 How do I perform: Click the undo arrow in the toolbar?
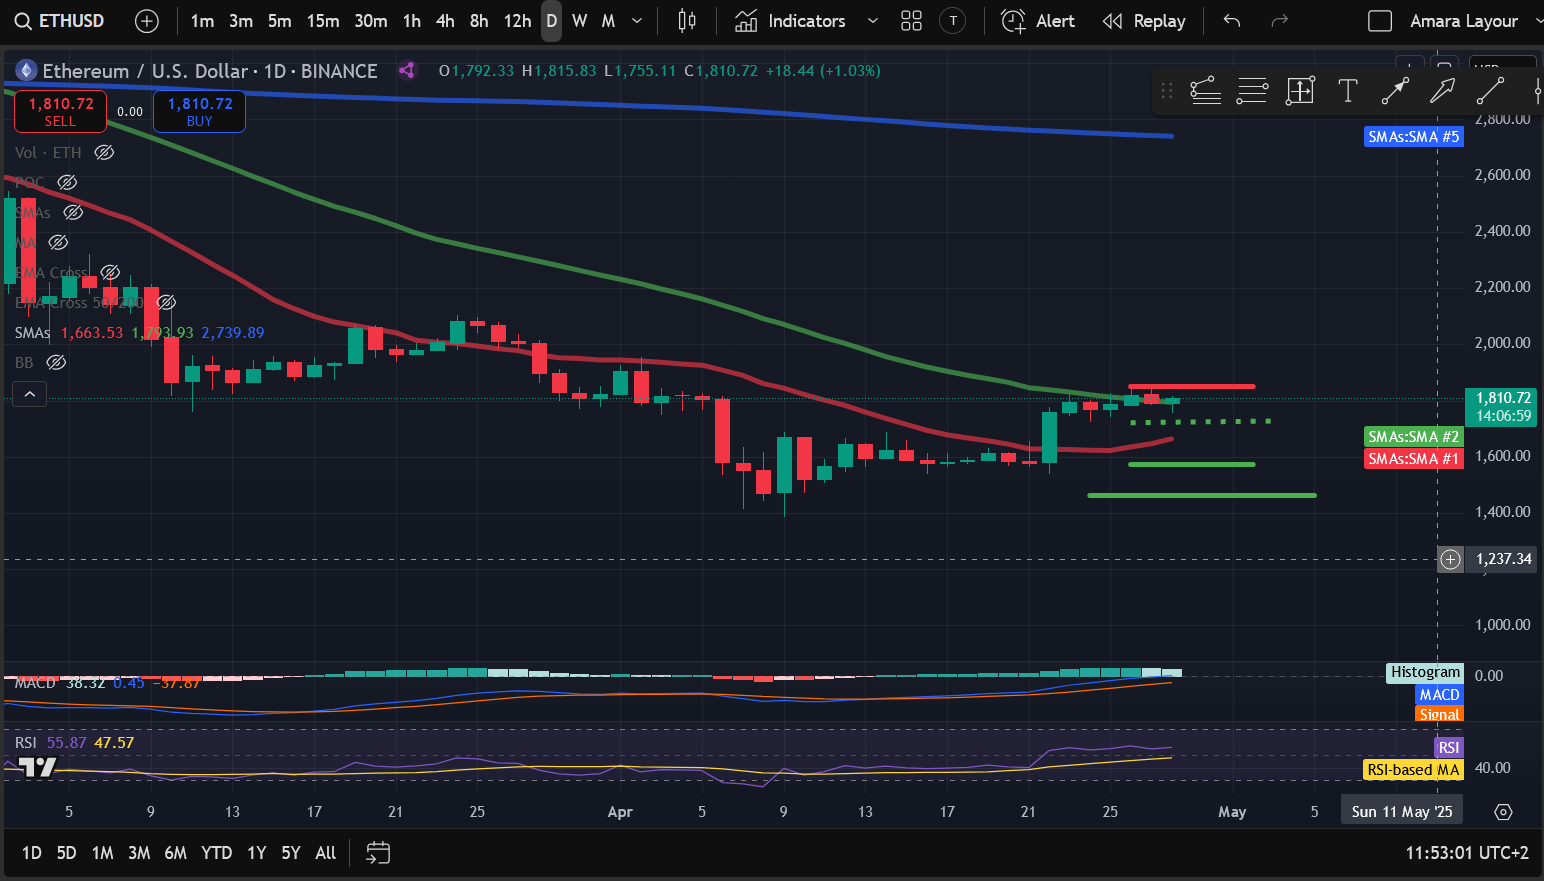(1232, 21)
